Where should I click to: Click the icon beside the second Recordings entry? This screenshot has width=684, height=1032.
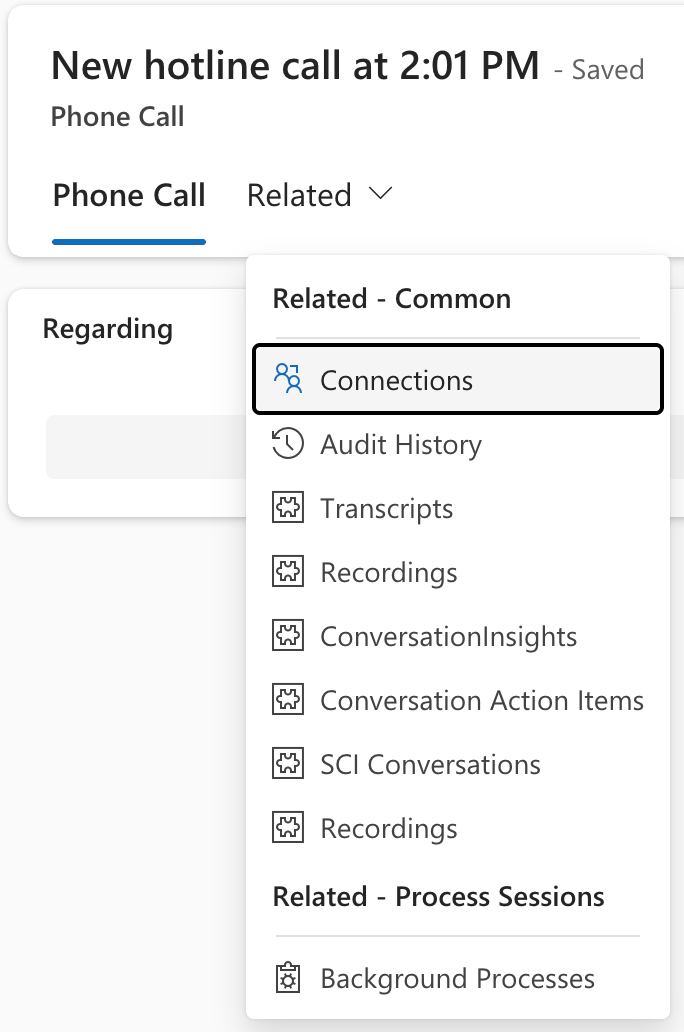288,828
